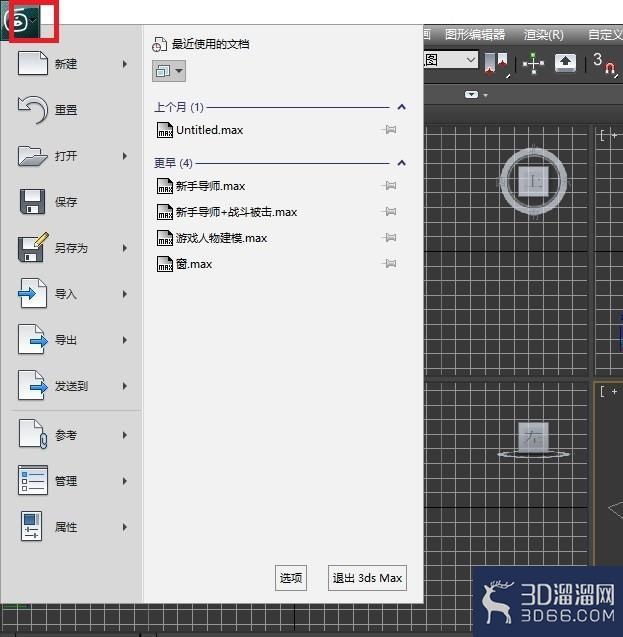This screenshot has height=637, width=623.
Task: Select Reset (重置) menu entry
Action: coord(71,110)
